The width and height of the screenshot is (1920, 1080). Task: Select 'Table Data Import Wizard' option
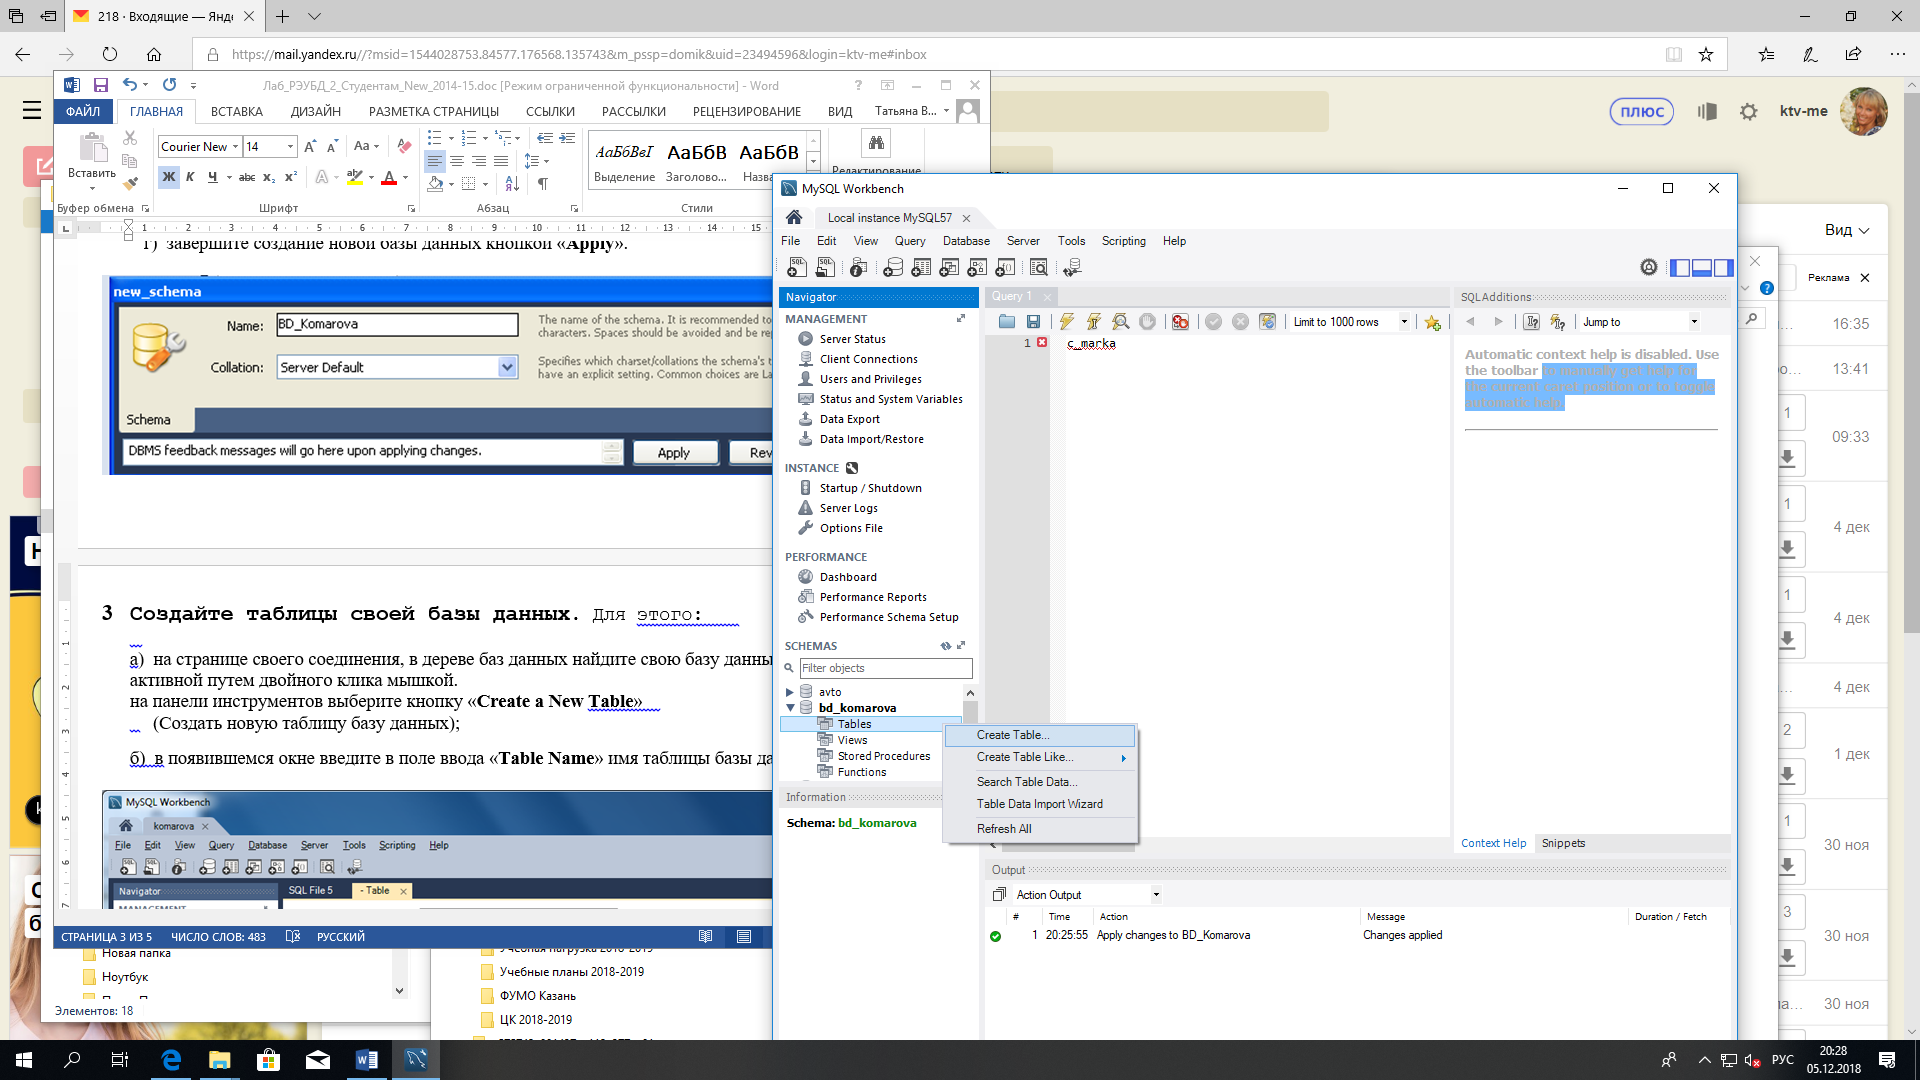(x=1040, y=803)
